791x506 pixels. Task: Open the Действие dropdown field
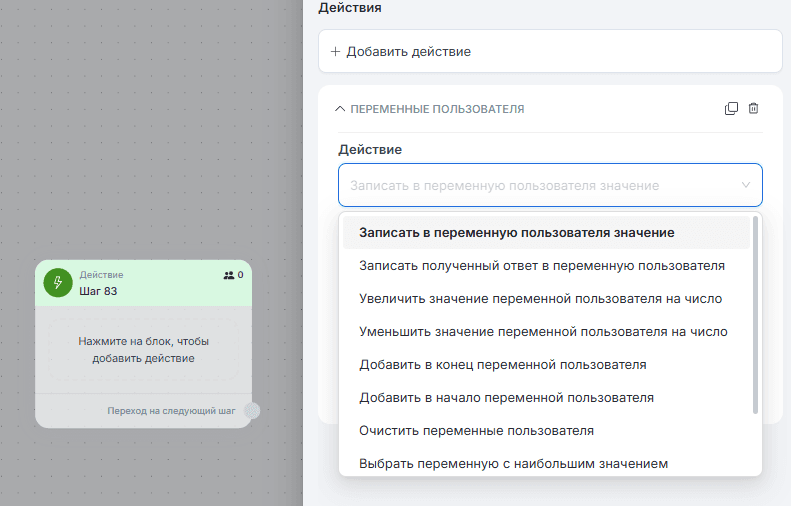[x=550, y=185]
